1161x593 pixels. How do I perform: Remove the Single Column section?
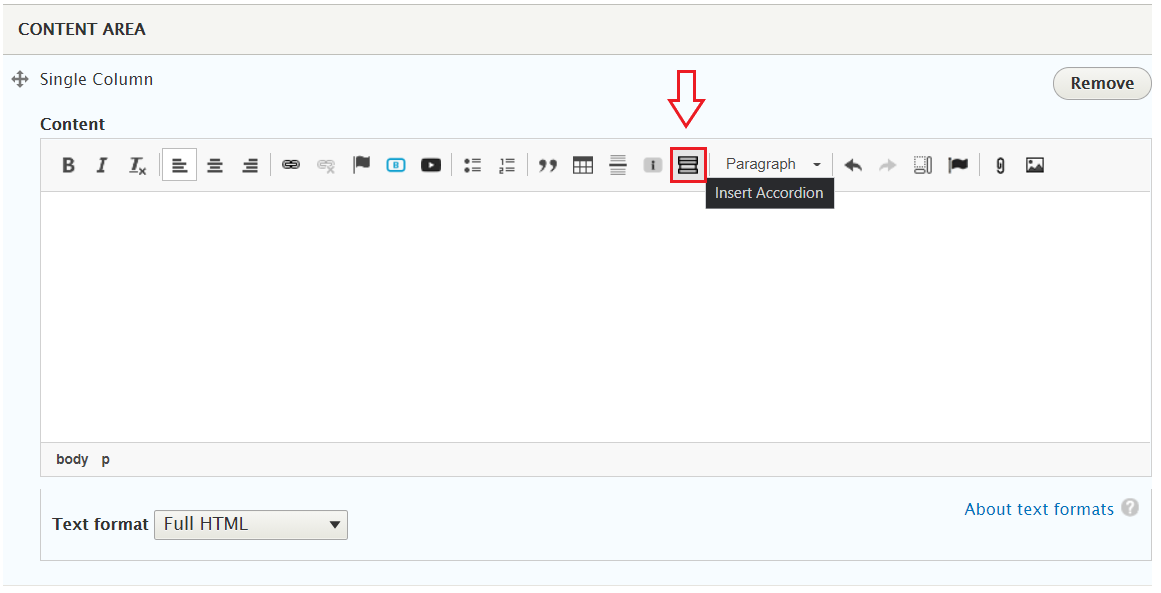1101,83
